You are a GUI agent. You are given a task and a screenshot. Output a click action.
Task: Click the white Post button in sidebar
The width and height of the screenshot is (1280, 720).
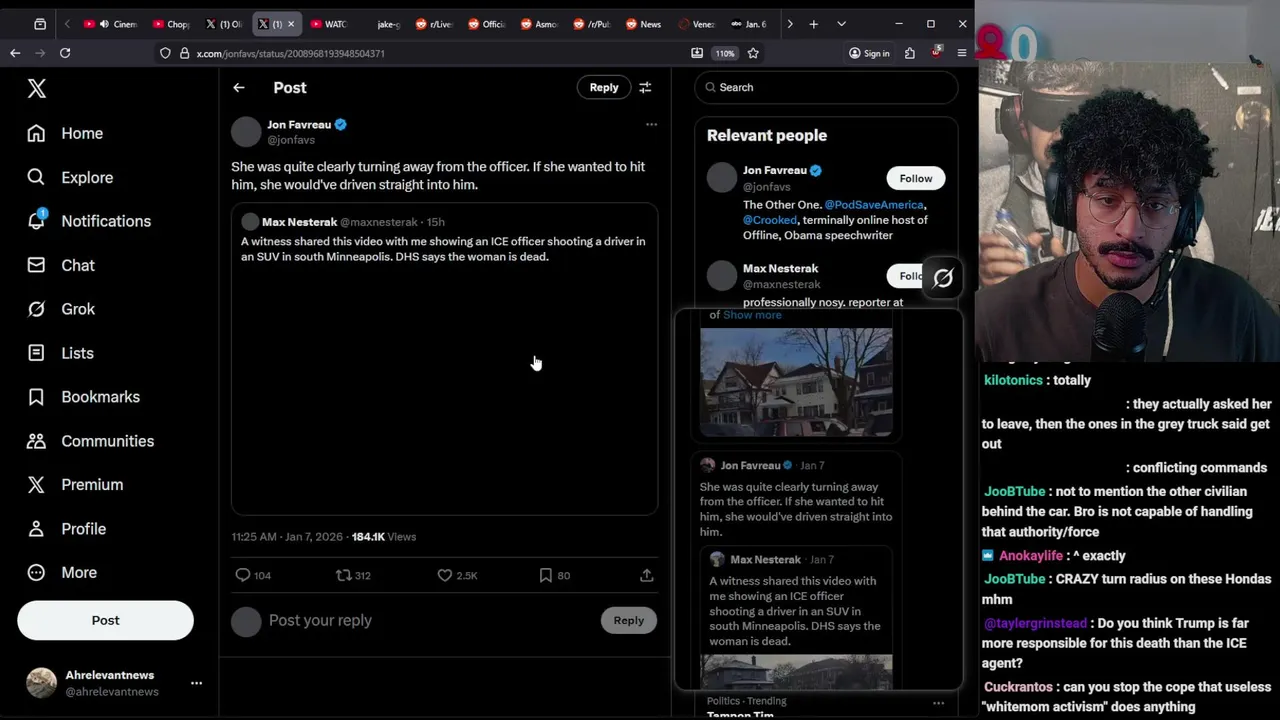coord(105,620)
